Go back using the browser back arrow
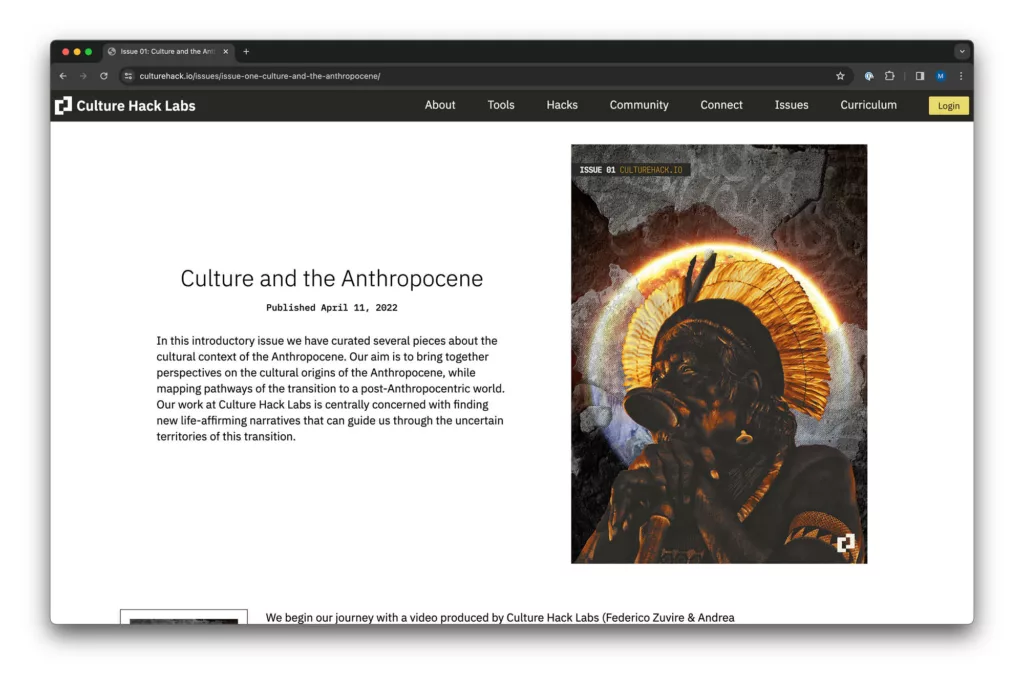1024x675 pixels. [63, 76]
